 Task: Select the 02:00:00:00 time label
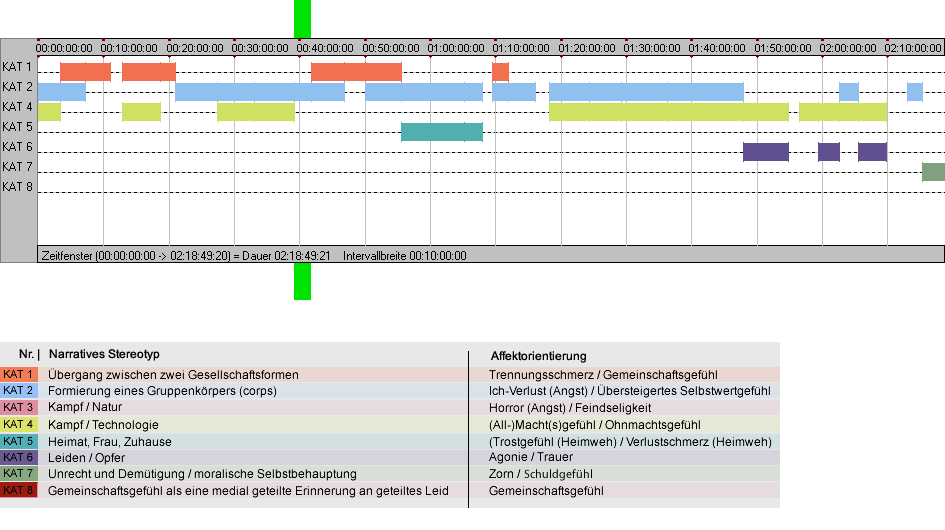tap(848, 48)
